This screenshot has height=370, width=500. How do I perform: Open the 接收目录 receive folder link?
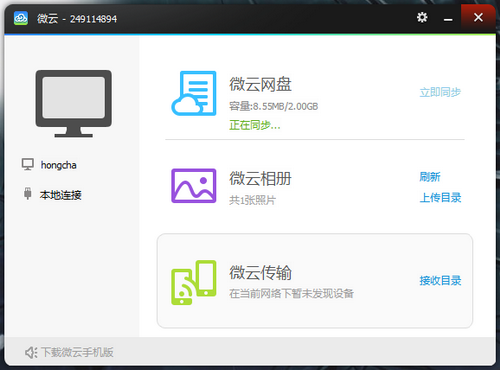(440, 280)
